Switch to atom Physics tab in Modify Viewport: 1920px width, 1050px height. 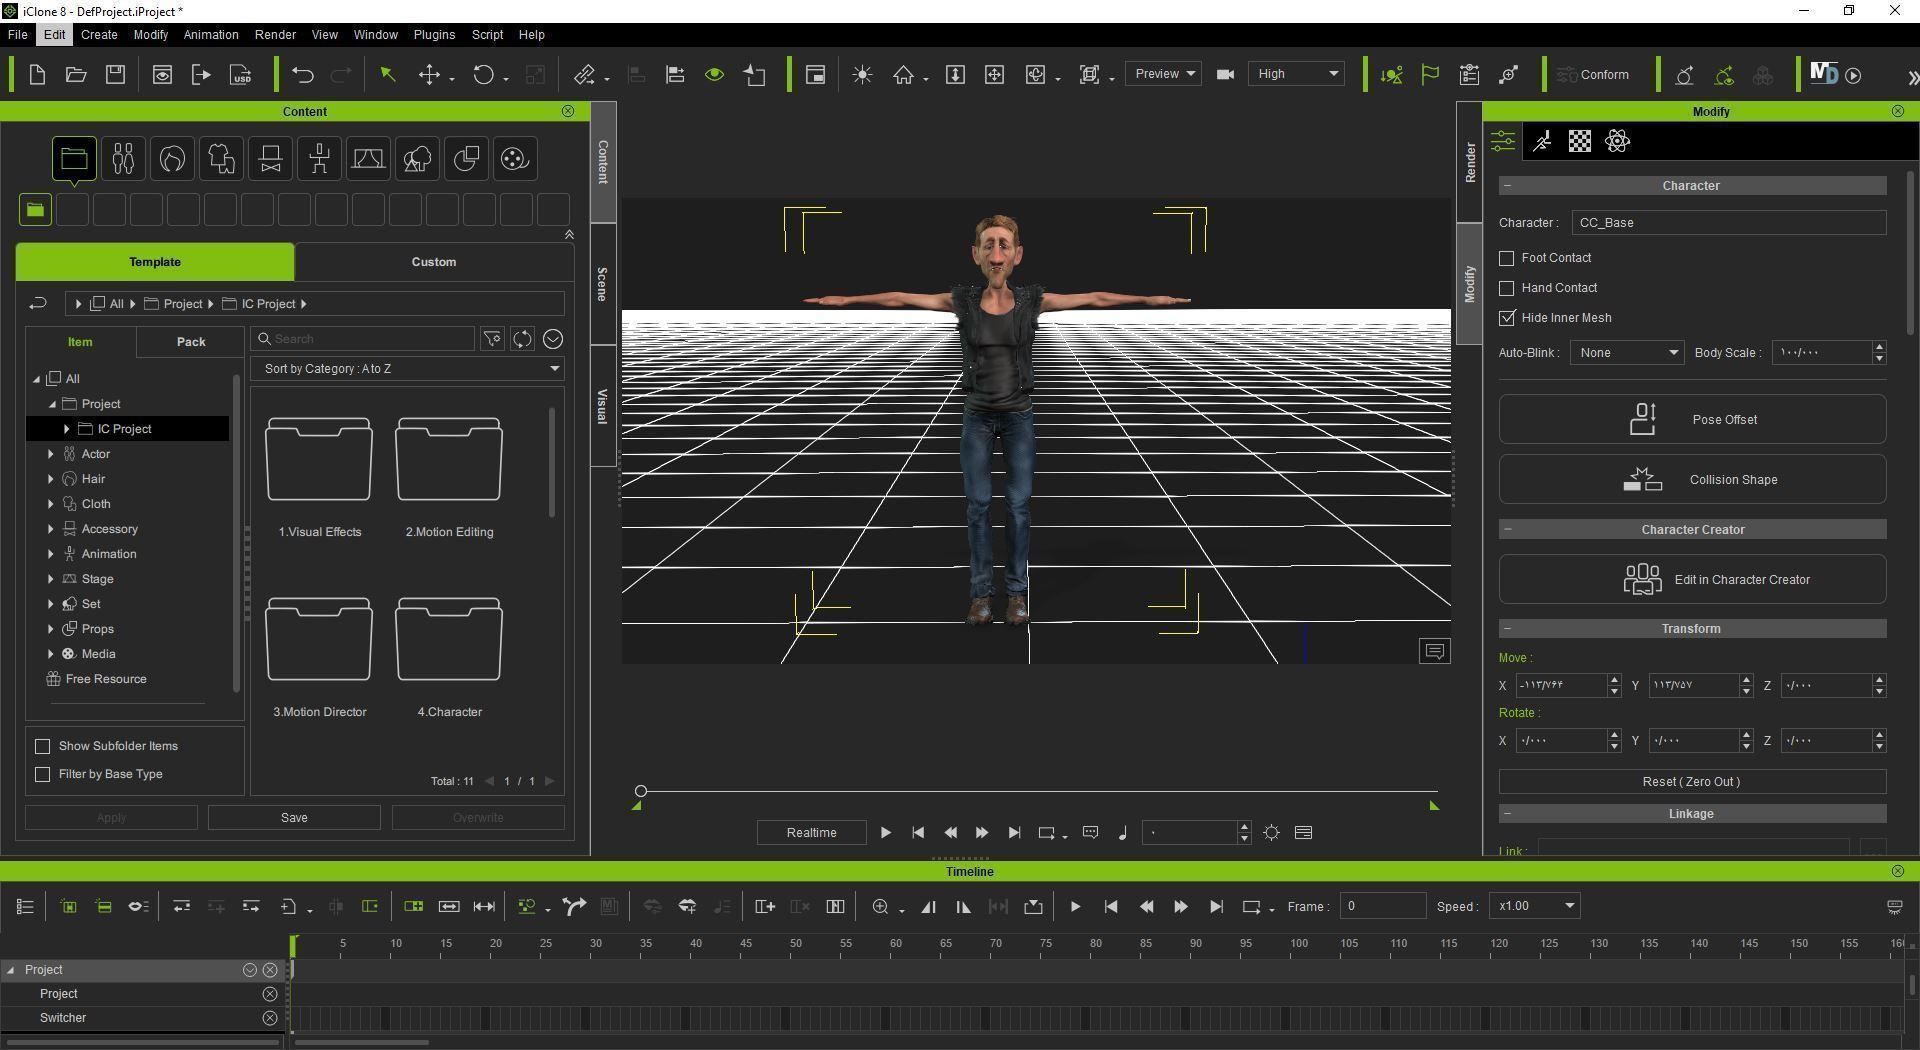1618,141
